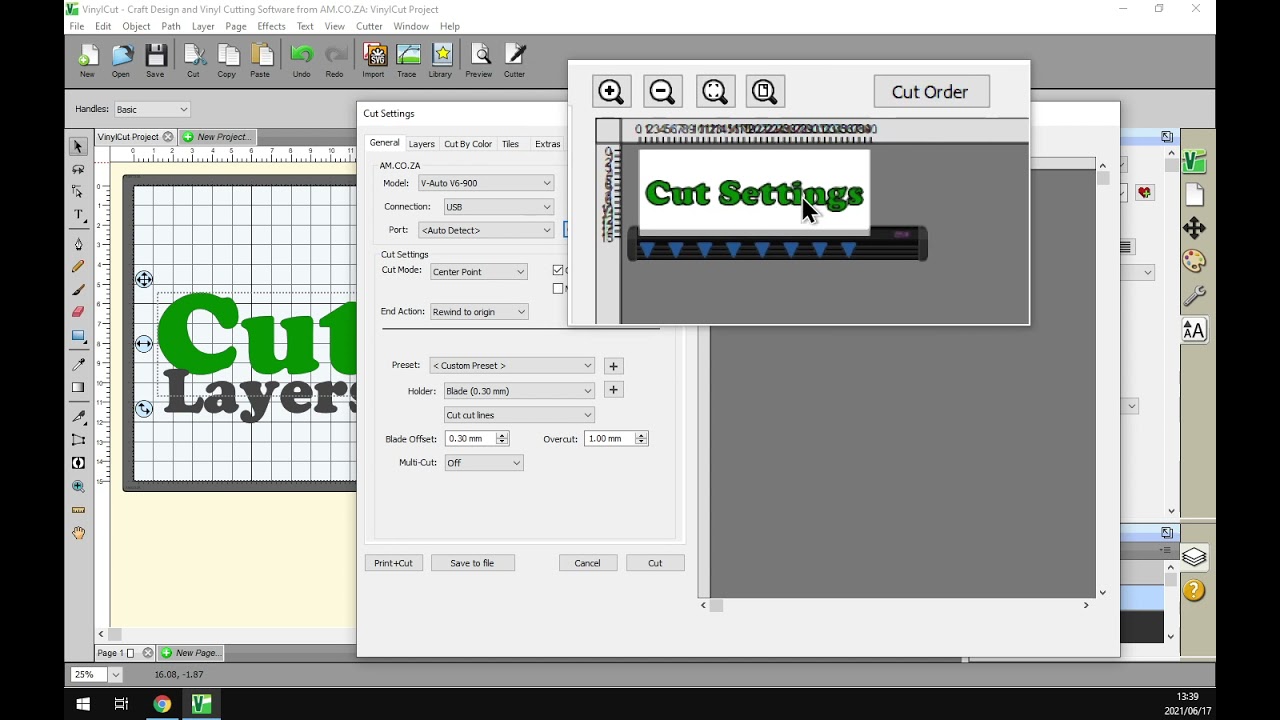Click the New Project tab
The image size is (1280, 720).
[x=216, y=137]
